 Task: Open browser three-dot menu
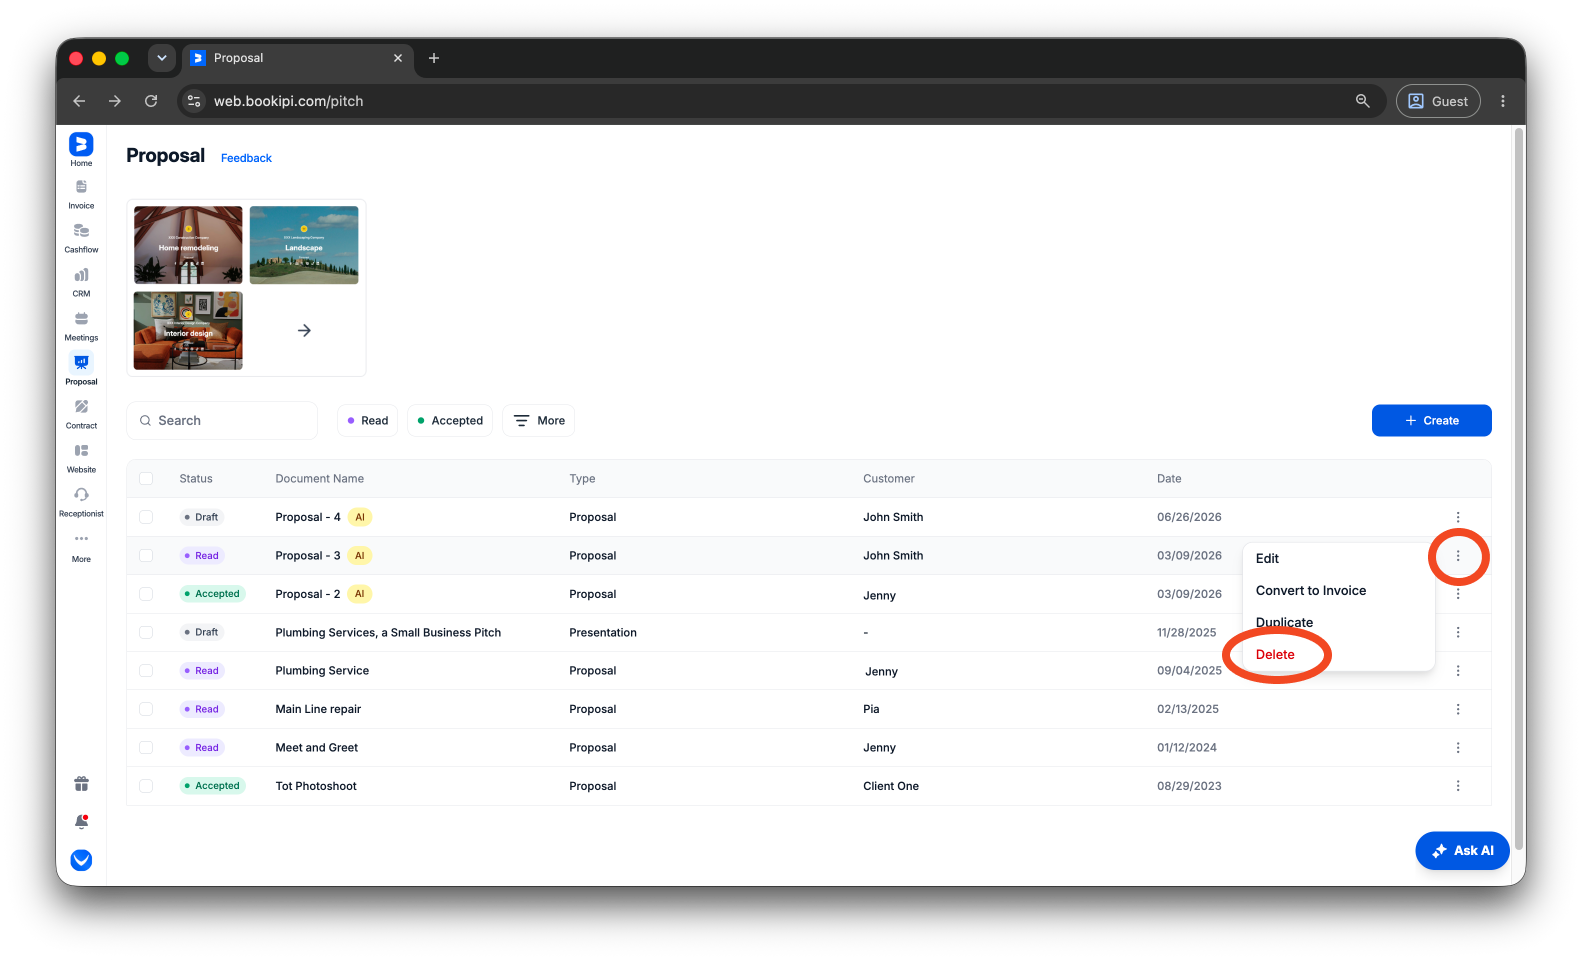click(1503, 101)
